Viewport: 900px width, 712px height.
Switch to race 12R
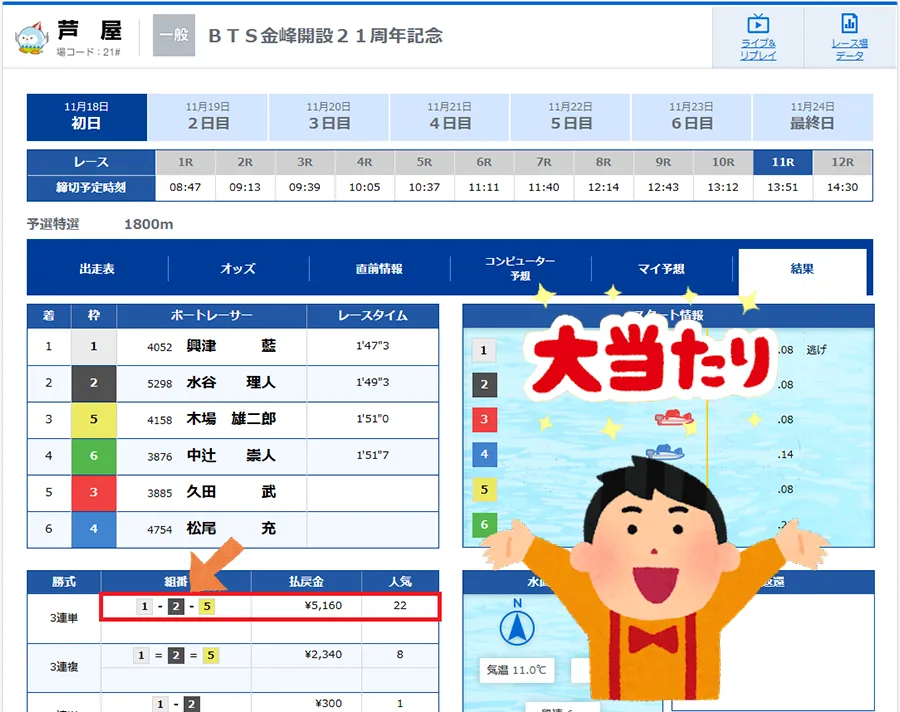click(x=842, y=162)
